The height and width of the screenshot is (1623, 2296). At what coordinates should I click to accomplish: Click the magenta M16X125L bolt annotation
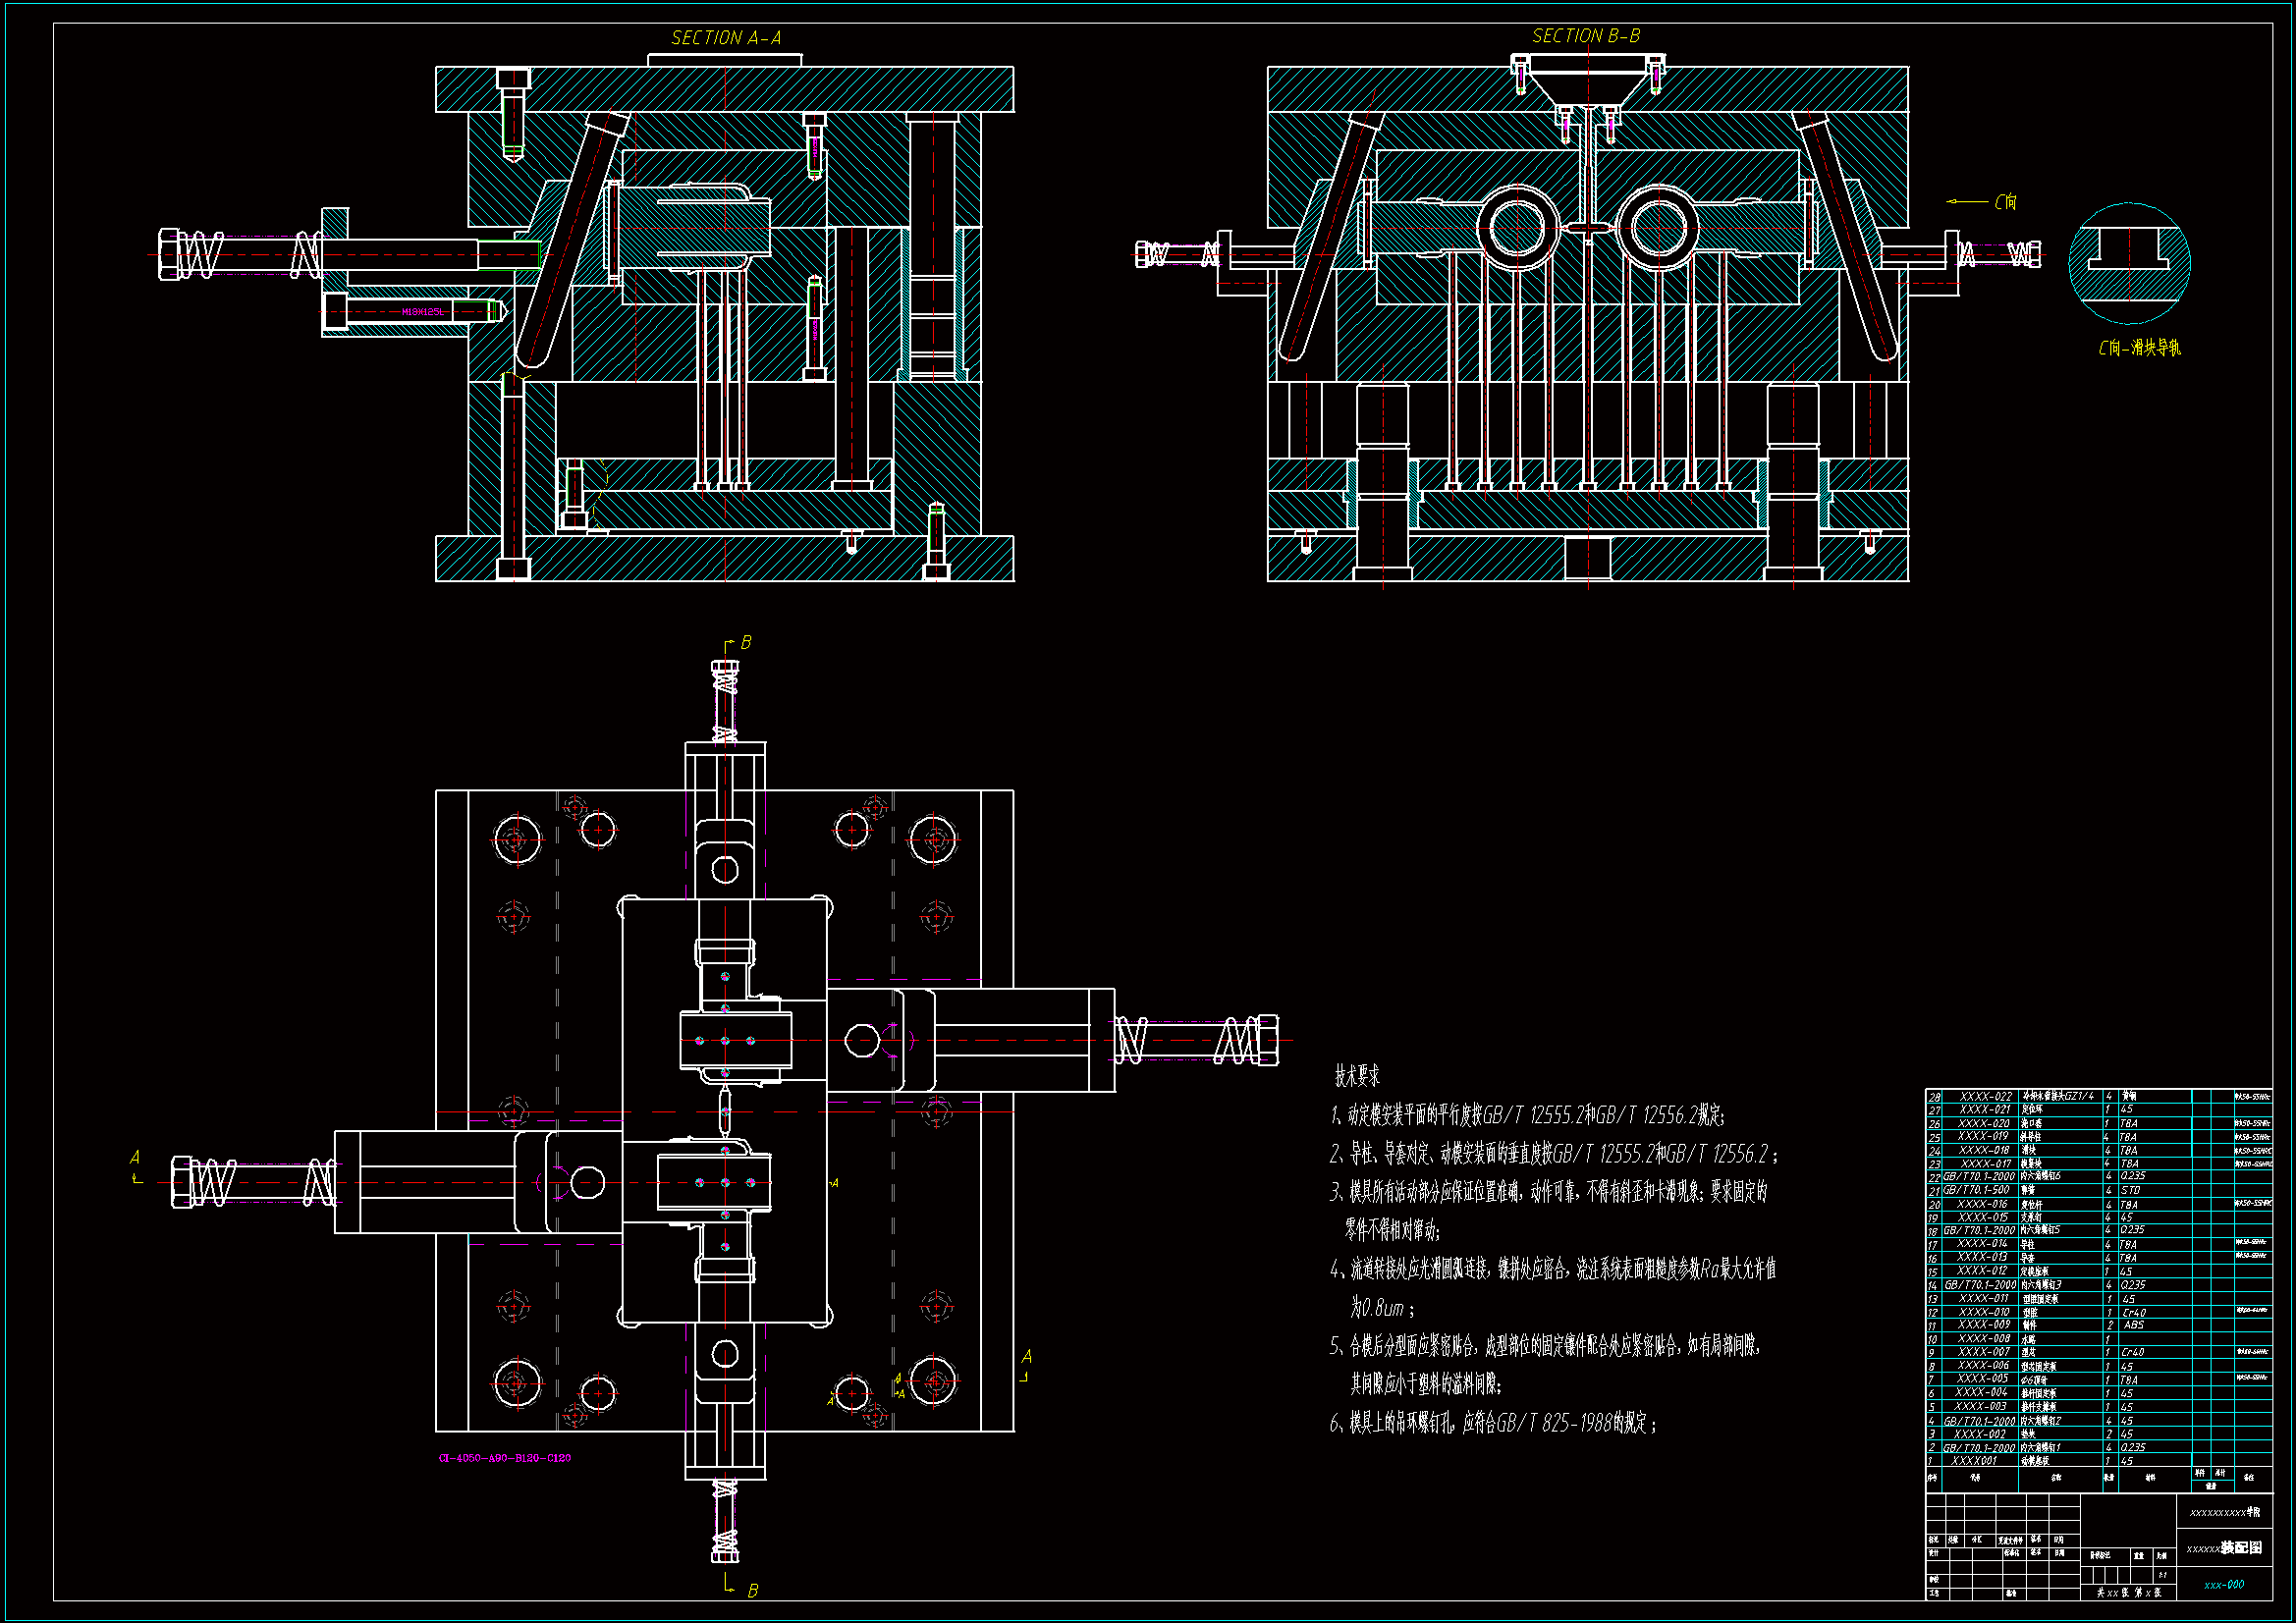pyautogui.click(x=422, y=312)
